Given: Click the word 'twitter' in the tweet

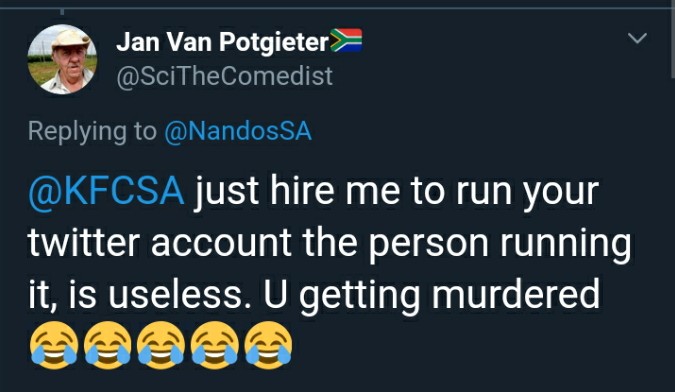Looking at the screenshot, I should tap(84, 243).
